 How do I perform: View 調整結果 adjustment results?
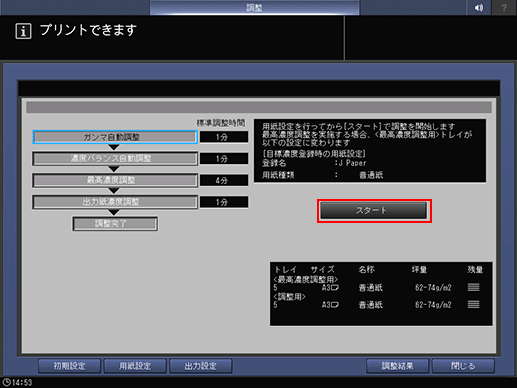point(397,366)
